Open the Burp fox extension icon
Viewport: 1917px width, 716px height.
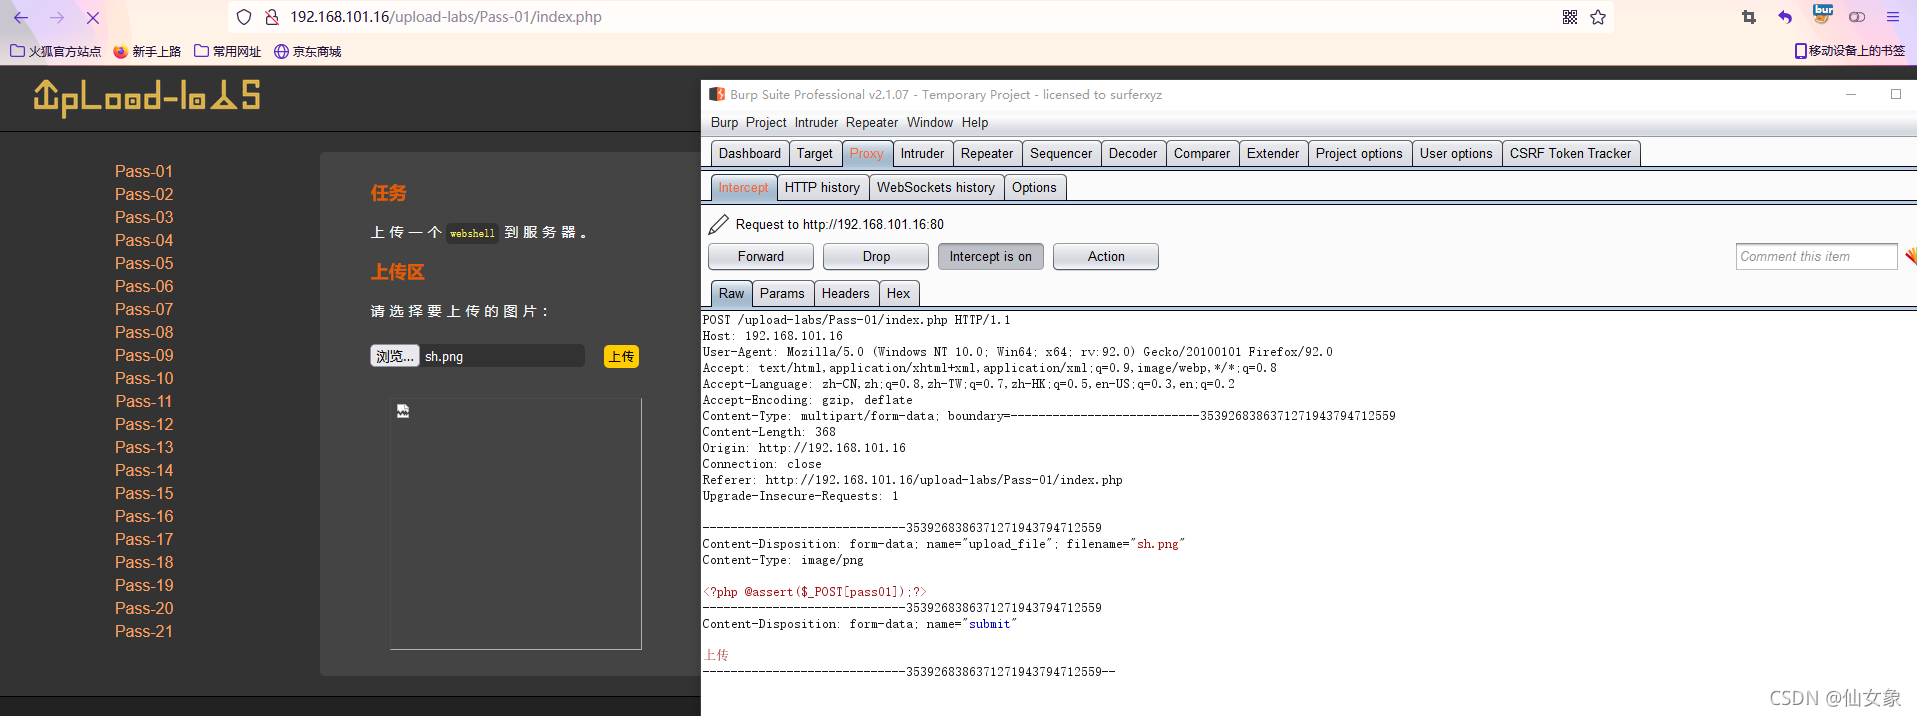point(1822,15)
